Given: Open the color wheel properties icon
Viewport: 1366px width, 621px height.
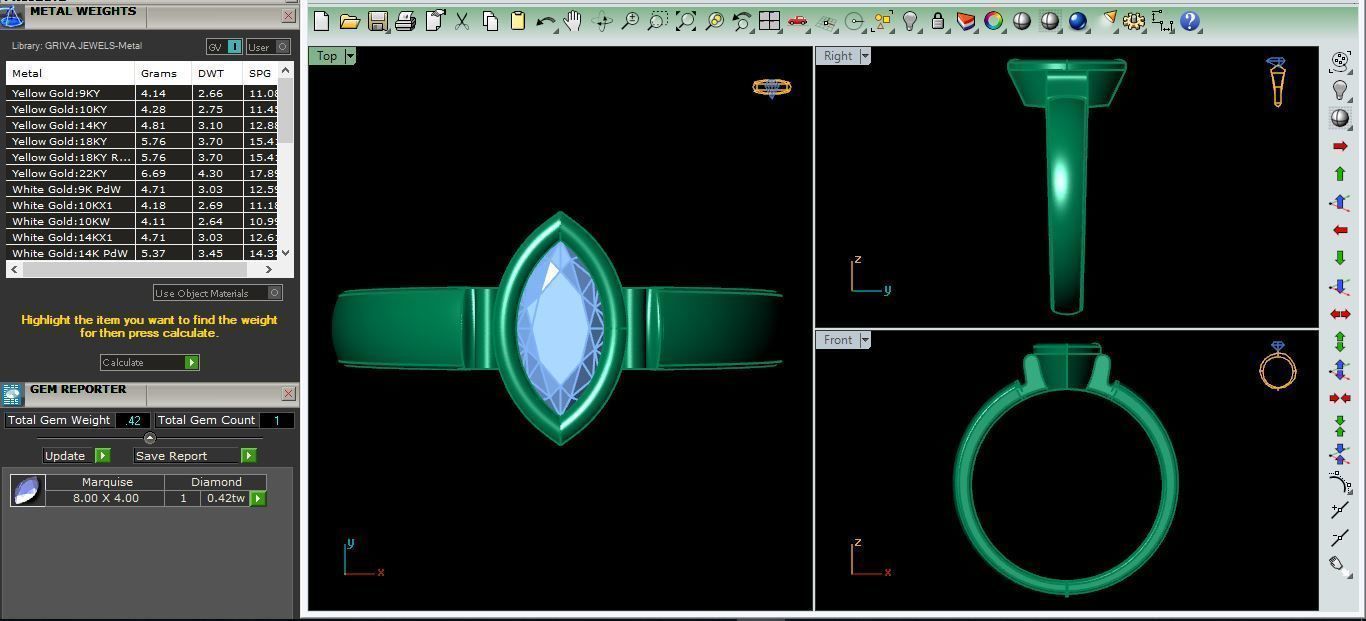Looking at the screenshot, I should click(x=994, y=21).
